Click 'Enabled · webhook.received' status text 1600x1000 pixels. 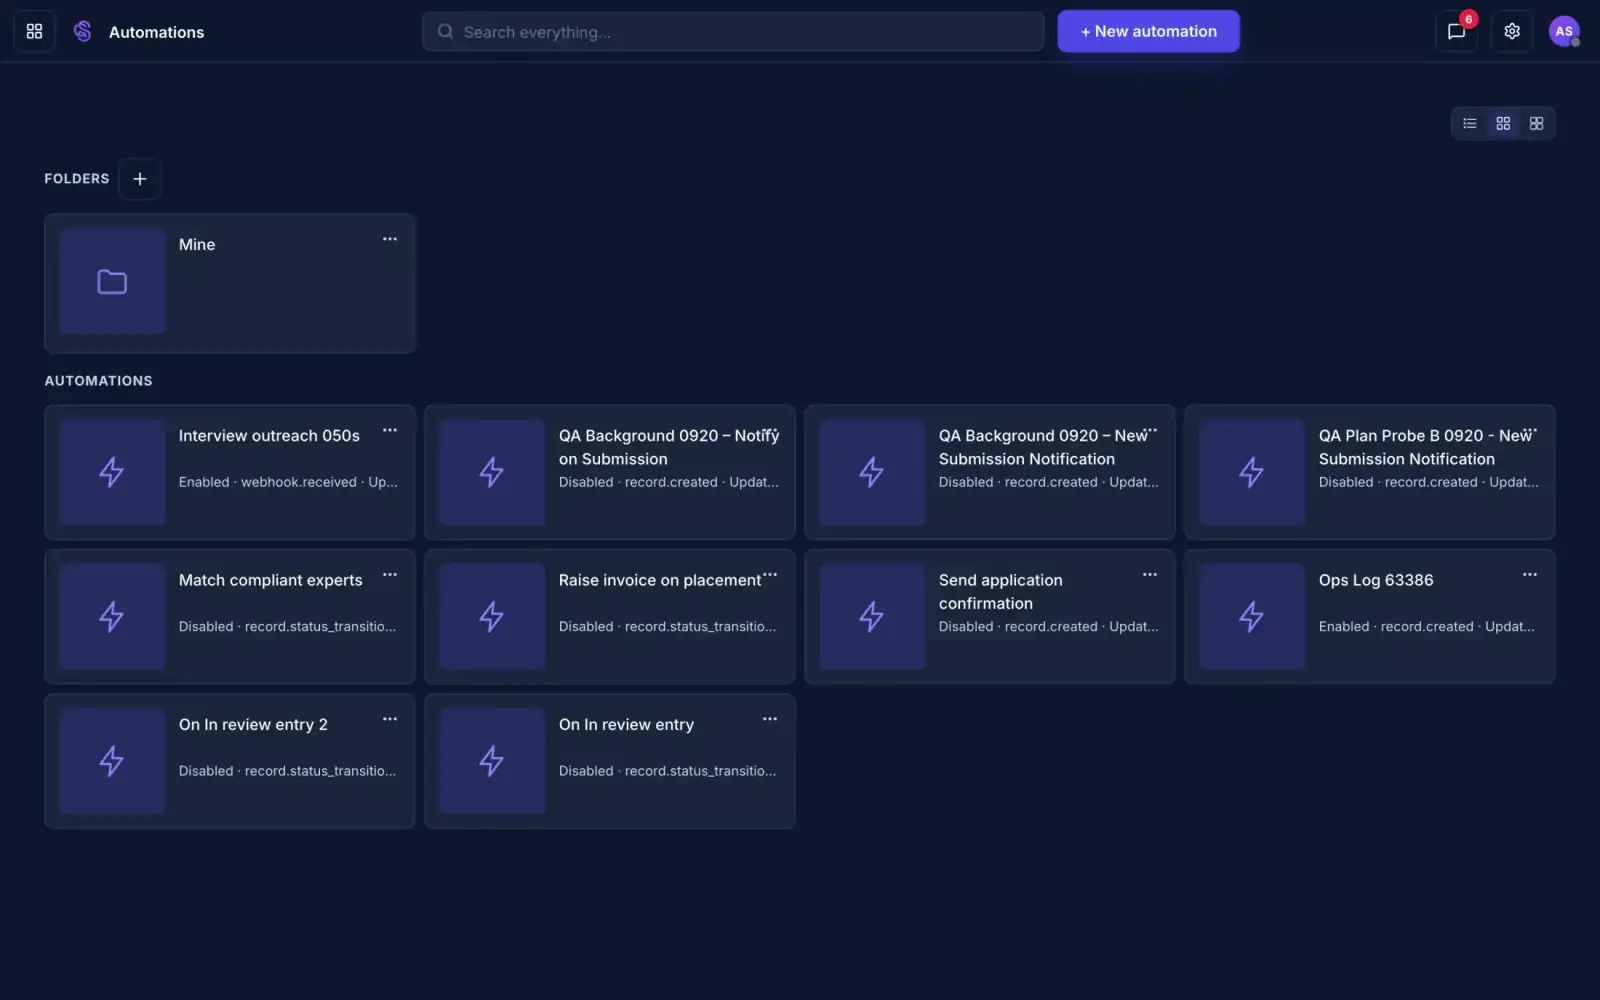[x=268, y=482]
